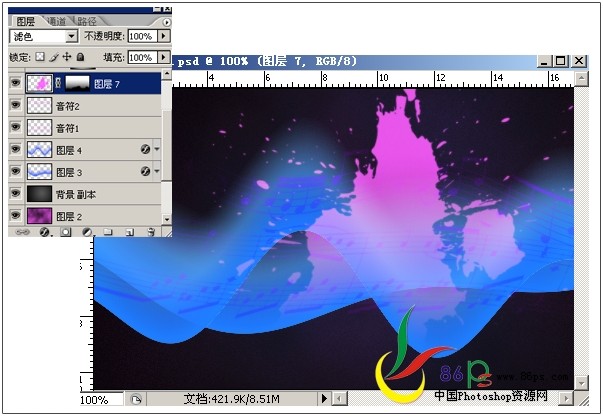
Task: Hide the 音符2 layer via eye icon
Action: [x=15, y=105]
